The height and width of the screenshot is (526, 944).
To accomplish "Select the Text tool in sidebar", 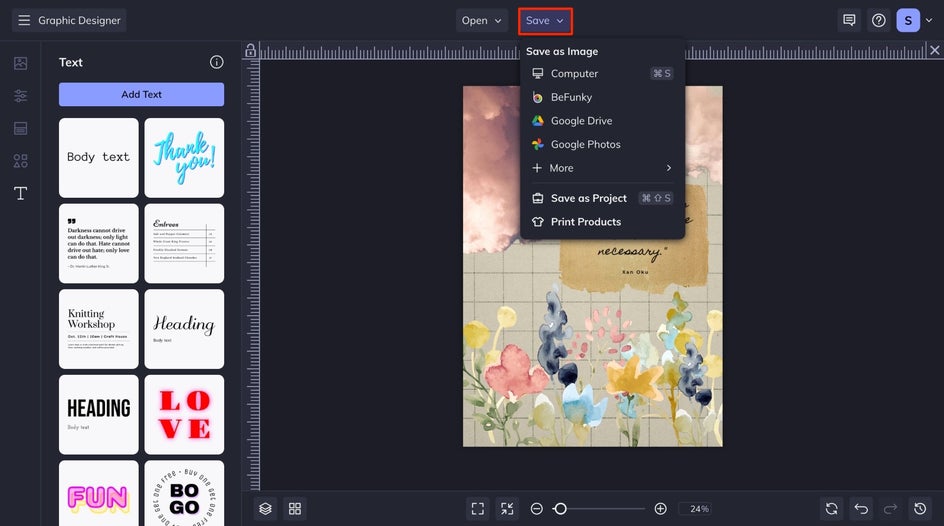I will click(20, 193).
